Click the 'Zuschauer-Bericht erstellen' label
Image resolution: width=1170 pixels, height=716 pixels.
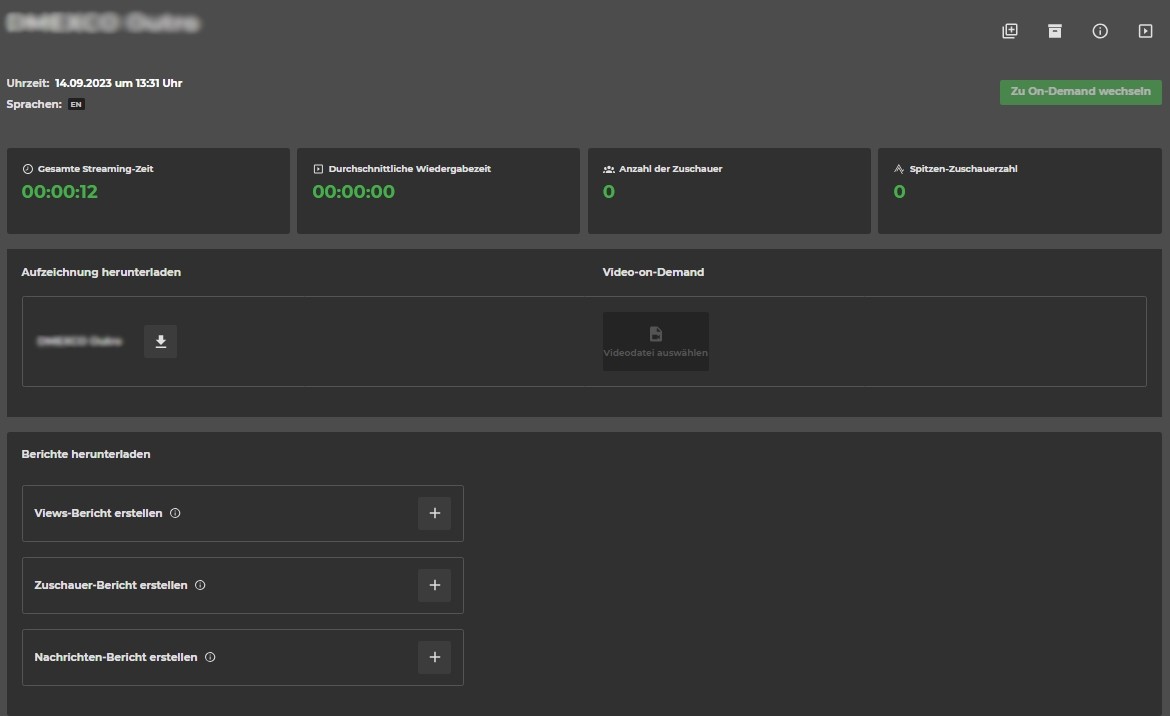click(x=111, y=585)
